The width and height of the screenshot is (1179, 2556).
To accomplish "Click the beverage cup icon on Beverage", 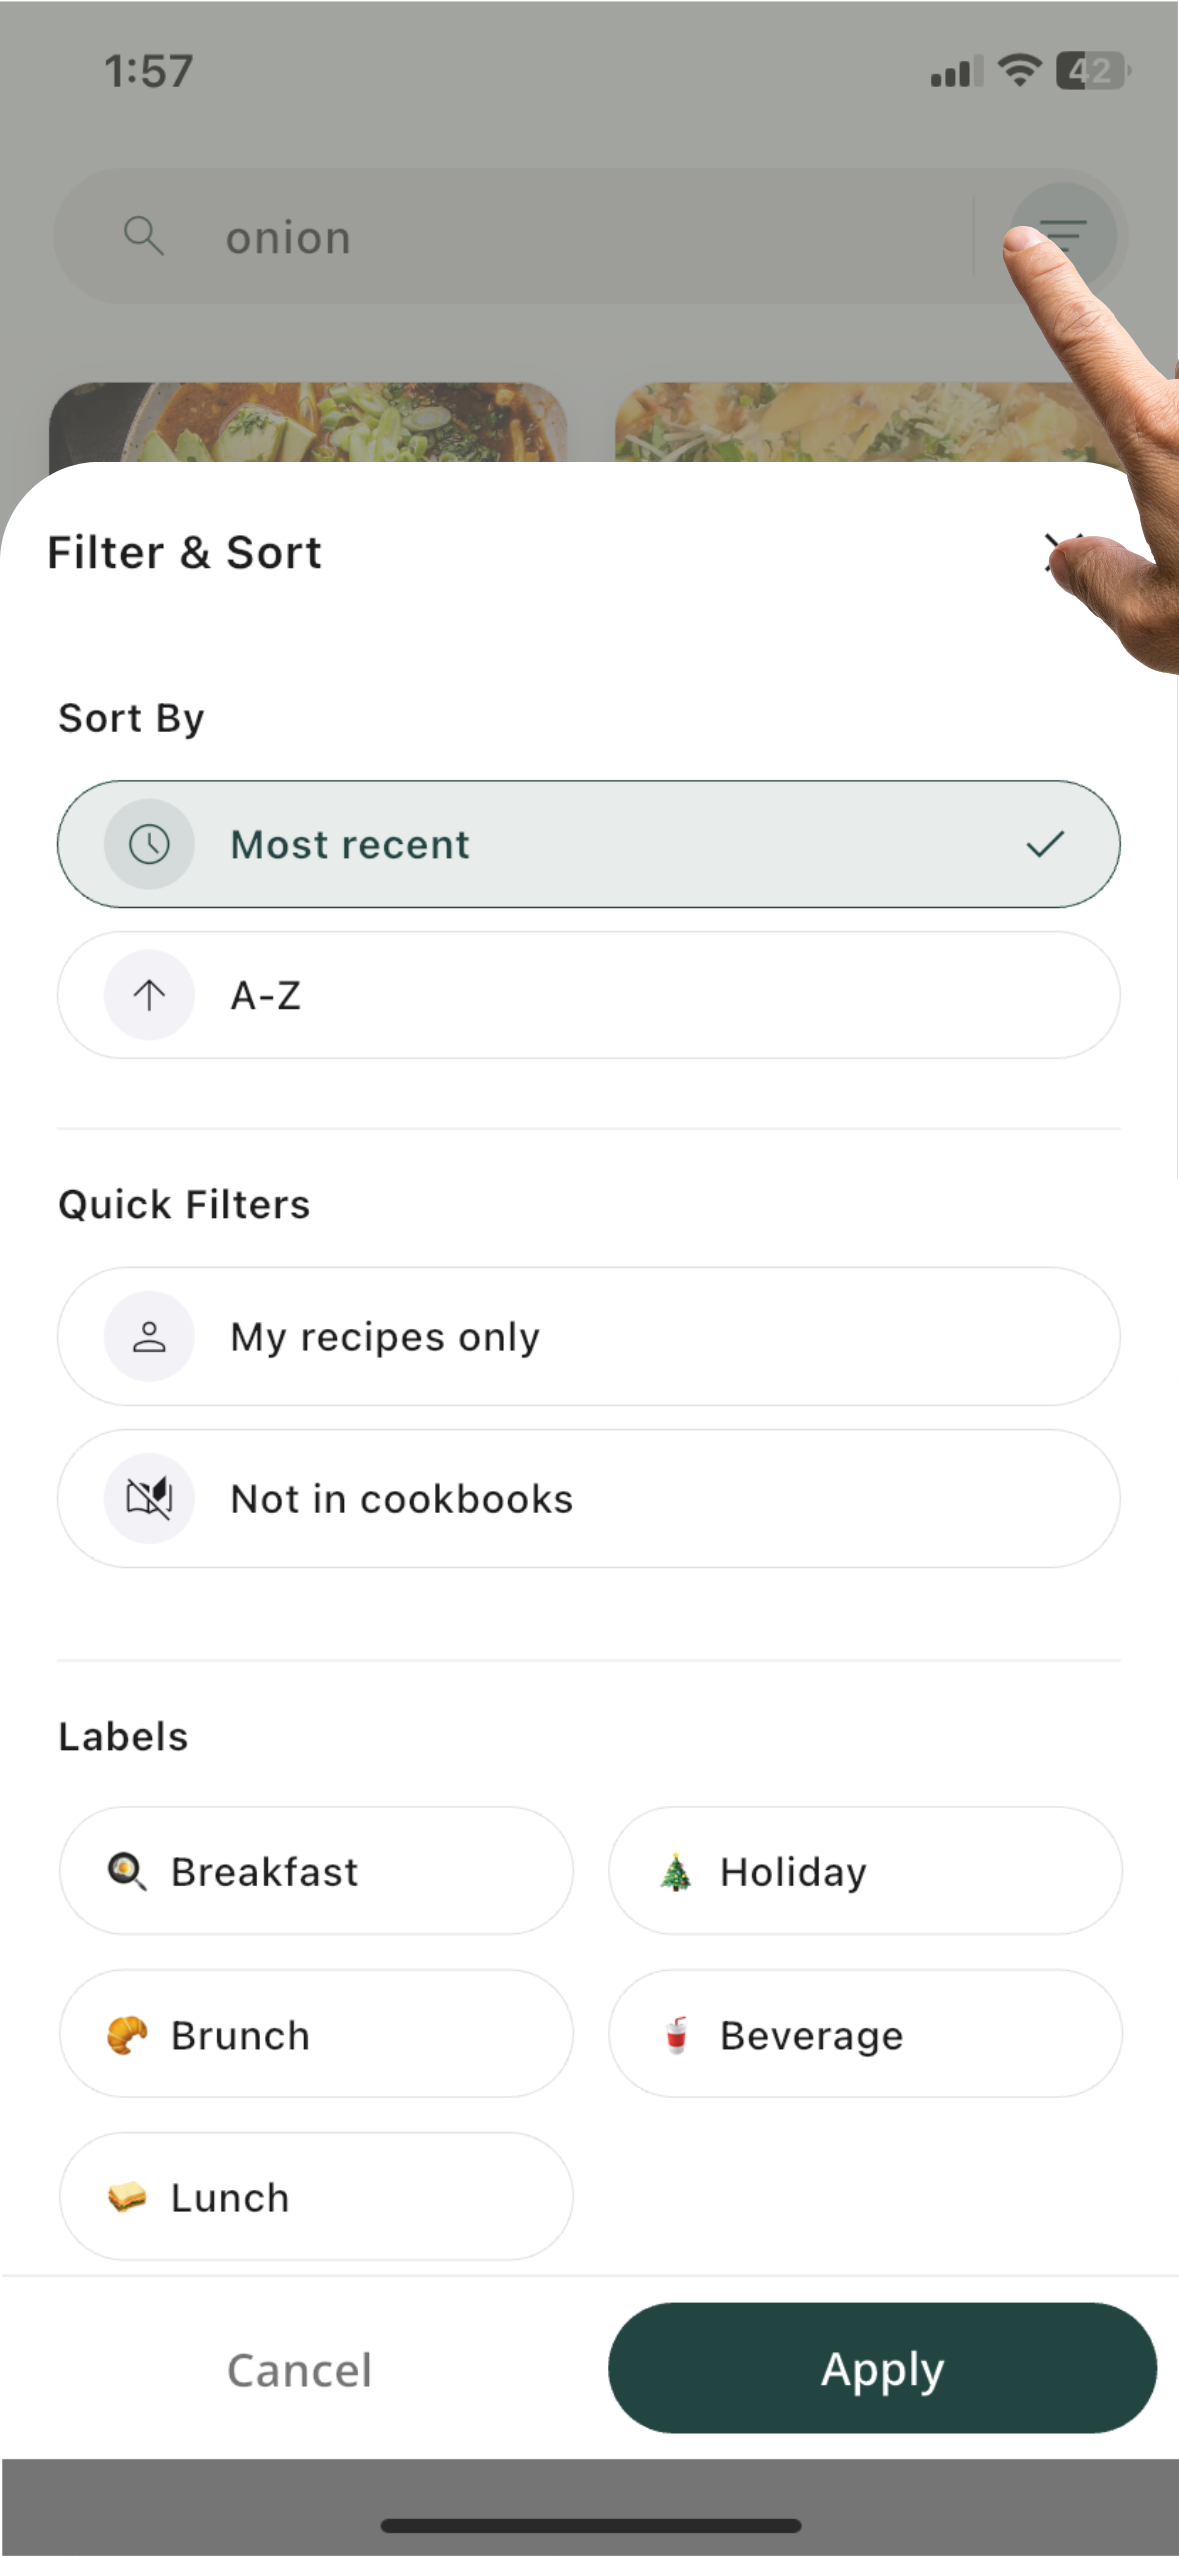I will coord(676,2035).
